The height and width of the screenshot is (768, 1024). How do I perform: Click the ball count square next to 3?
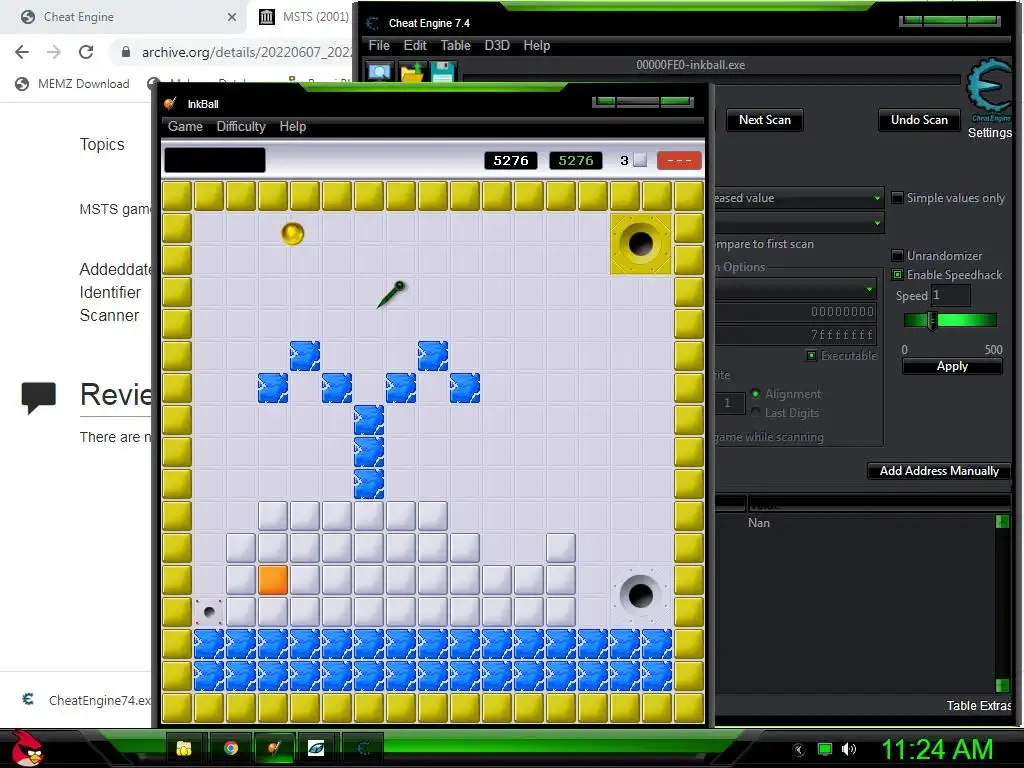coord(640,160)
